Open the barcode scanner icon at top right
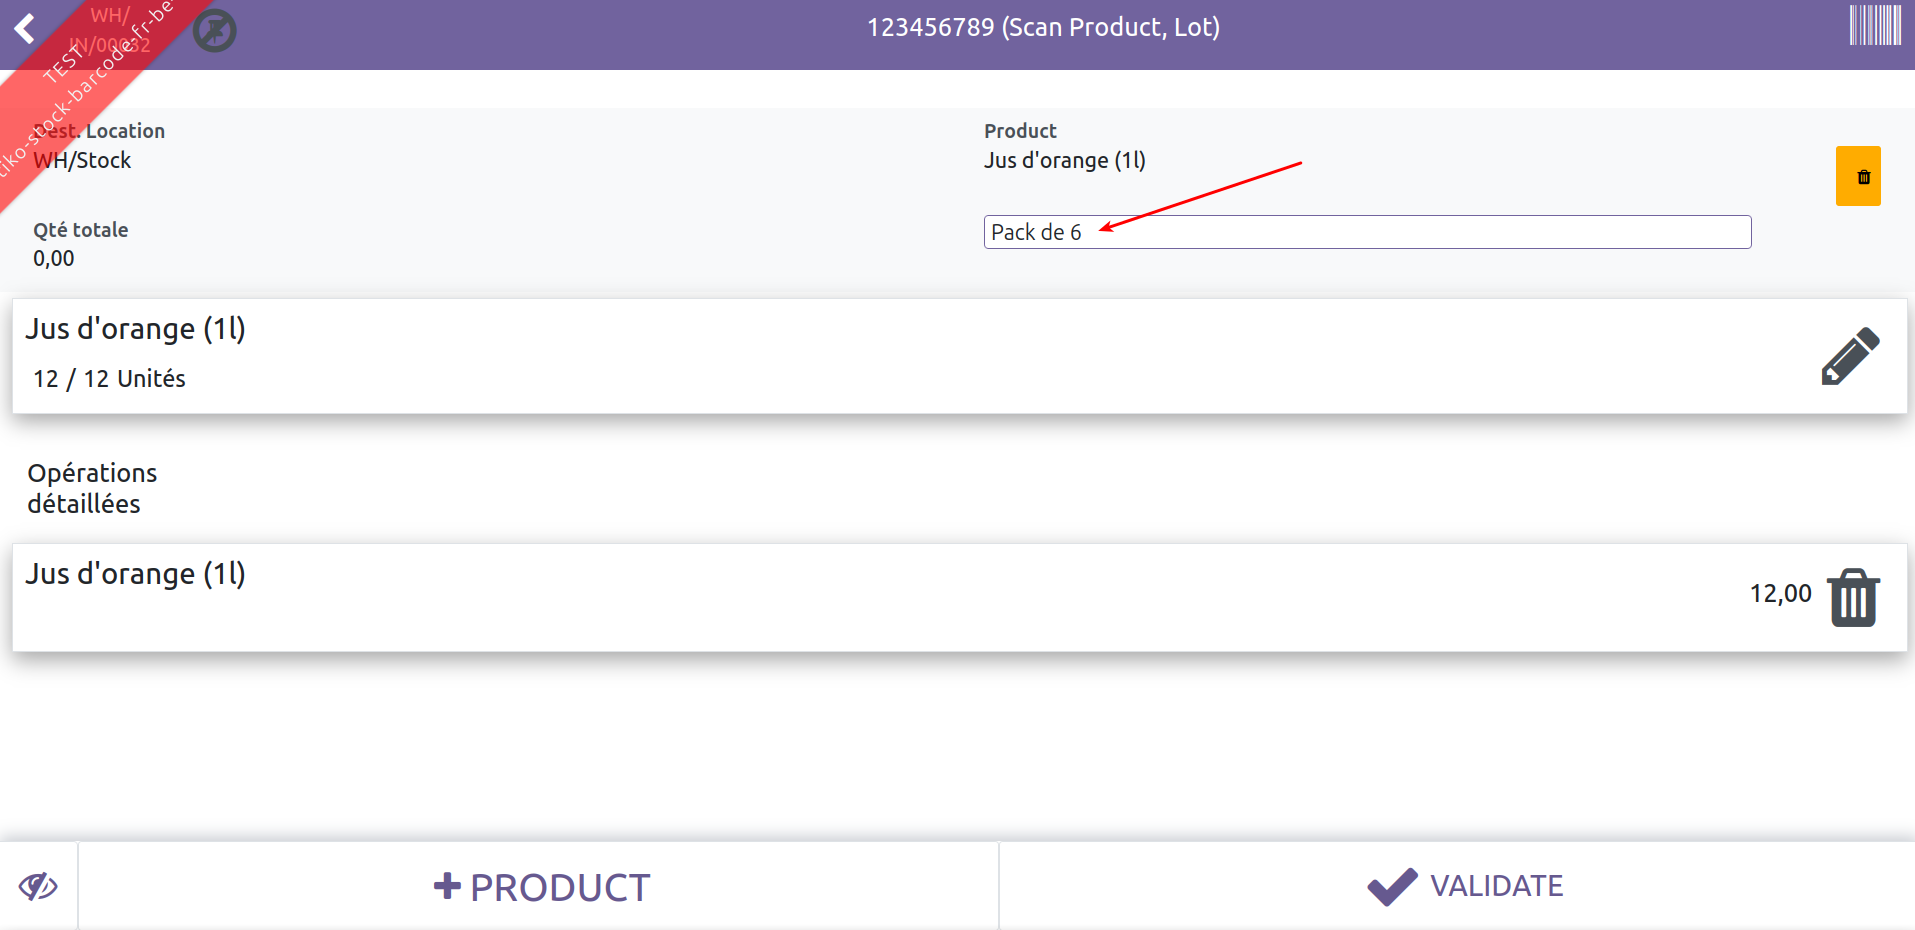The width and height of the screenshot is (1915, 930). click(1875, 25)
